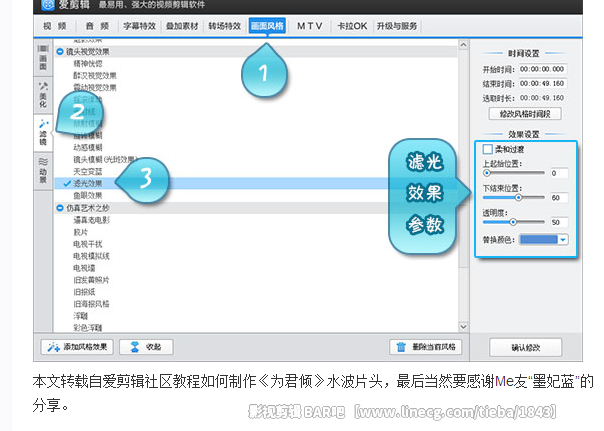Viewport: 604px width, 431px height.
Task: Click the 上起始位置 value field showing 0
Action: pos(559,173)
